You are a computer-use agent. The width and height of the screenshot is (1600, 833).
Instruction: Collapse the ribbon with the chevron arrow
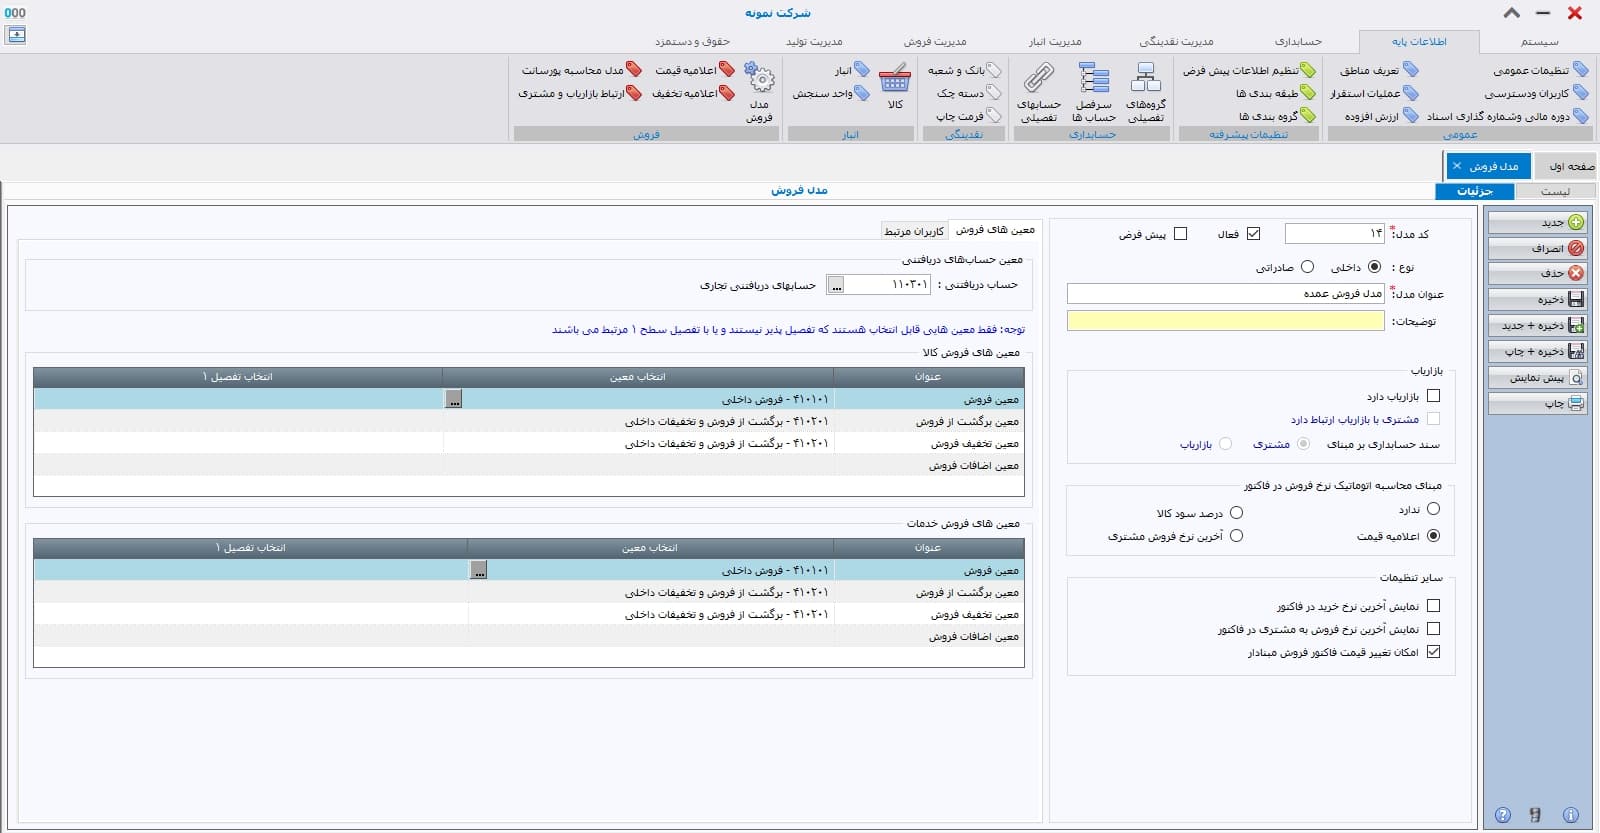[x=1512, y=13]
